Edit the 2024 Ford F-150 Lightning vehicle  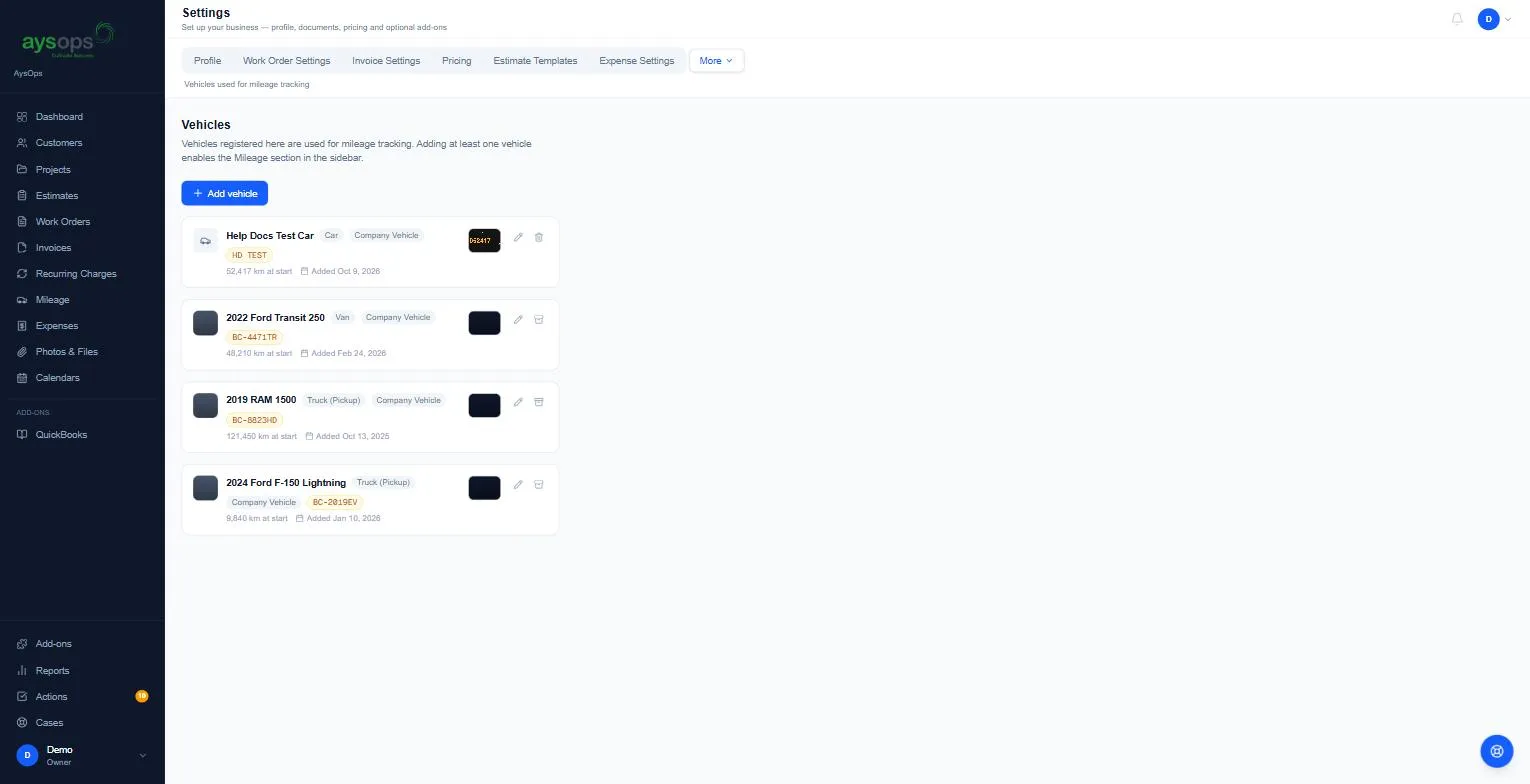518,485
